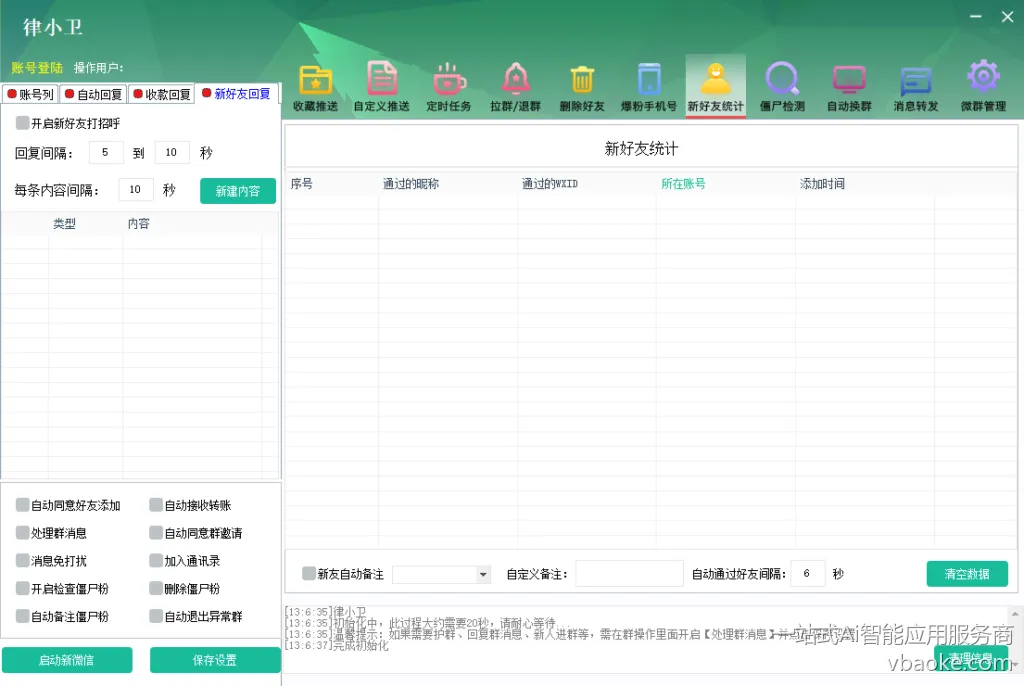Click the 所在账号 column header
1024x686 pixels.
pyautogui.click(x=683, y=184)
